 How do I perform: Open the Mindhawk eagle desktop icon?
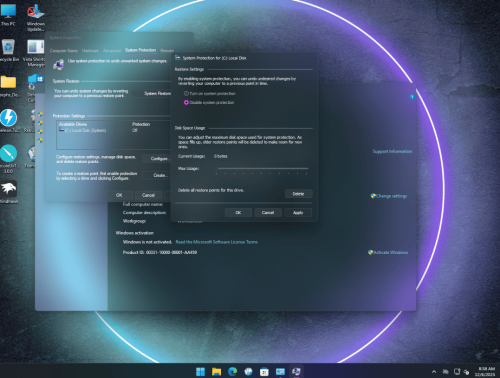[x=8, y=192]
